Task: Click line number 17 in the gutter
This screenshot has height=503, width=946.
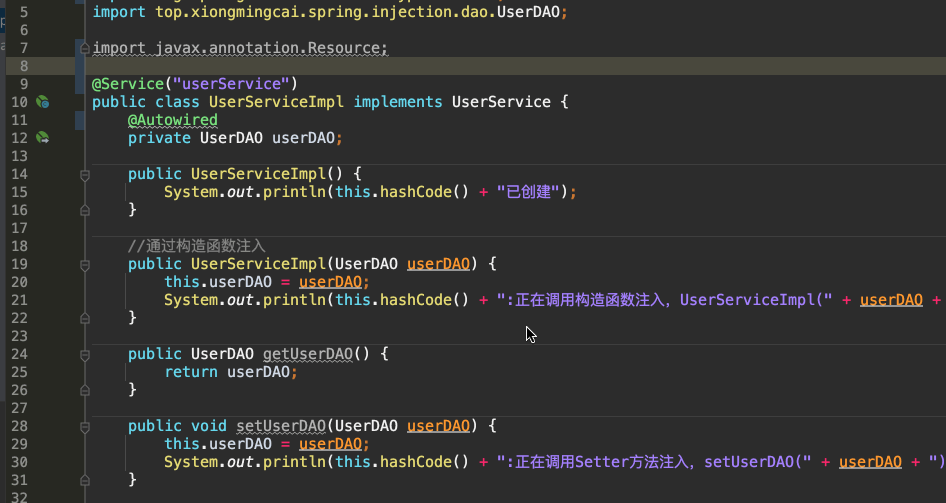Action: coord(20,228)
